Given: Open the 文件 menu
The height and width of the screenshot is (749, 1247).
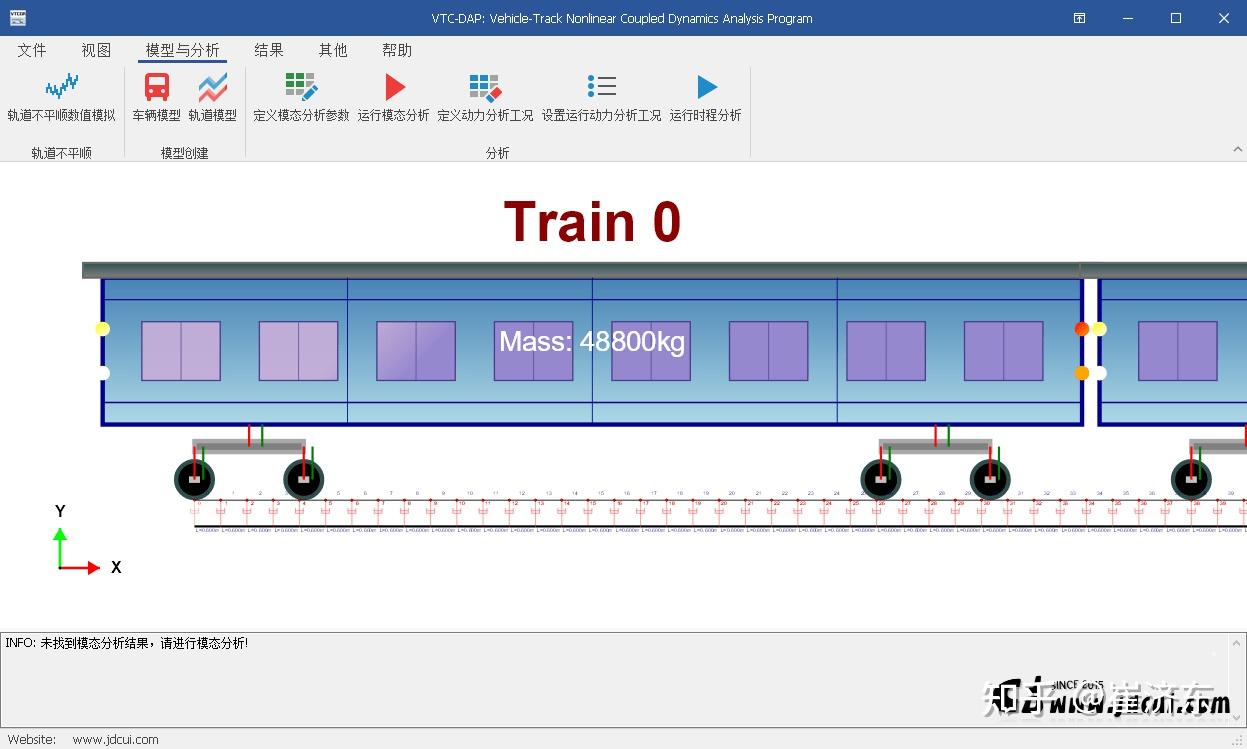Looking at the screenshot, I should [32, 49].
